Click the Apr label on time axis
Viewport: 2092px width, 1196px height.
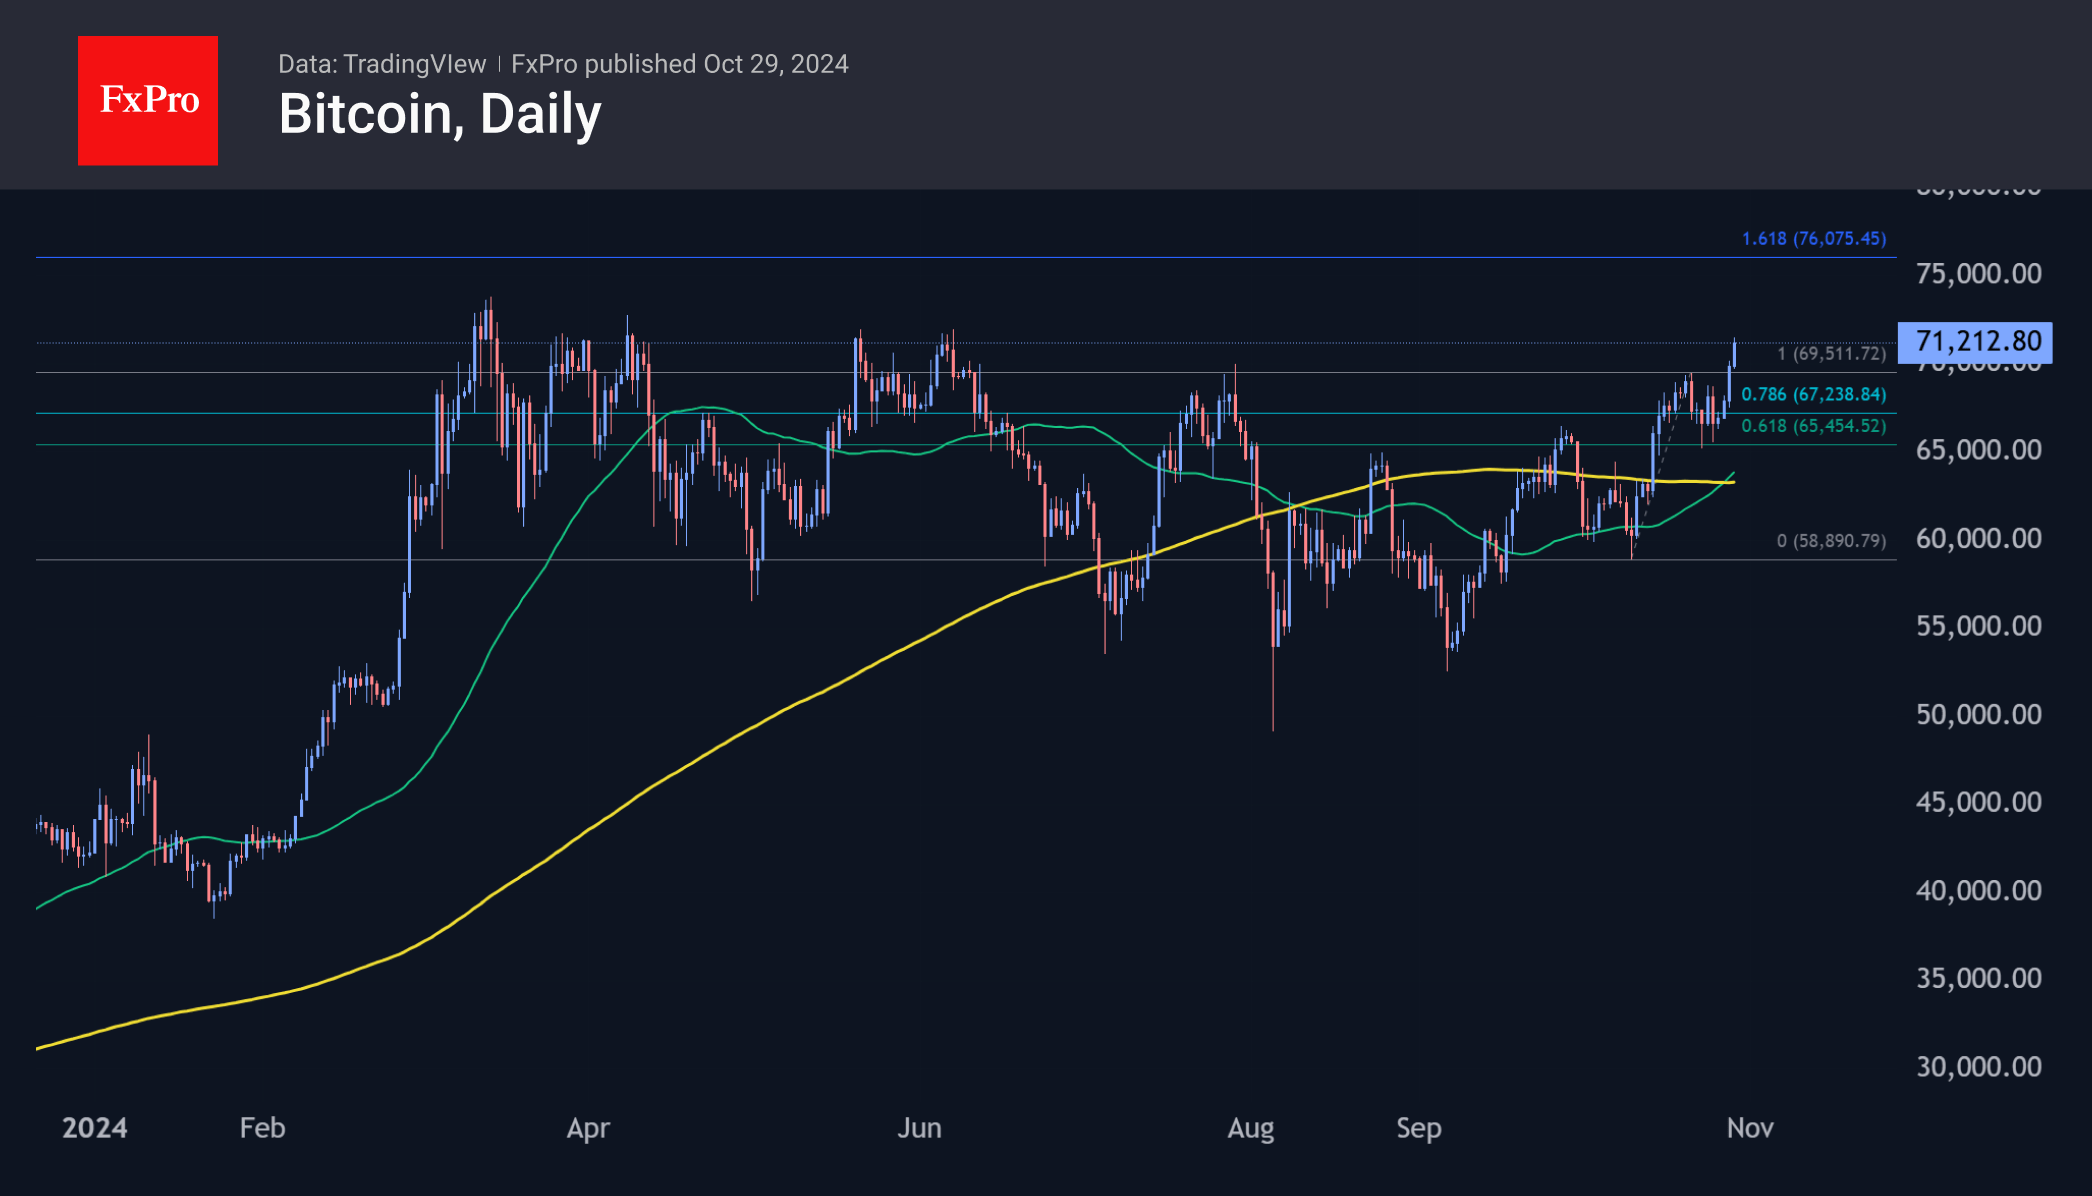click(x=588, y=1128)
